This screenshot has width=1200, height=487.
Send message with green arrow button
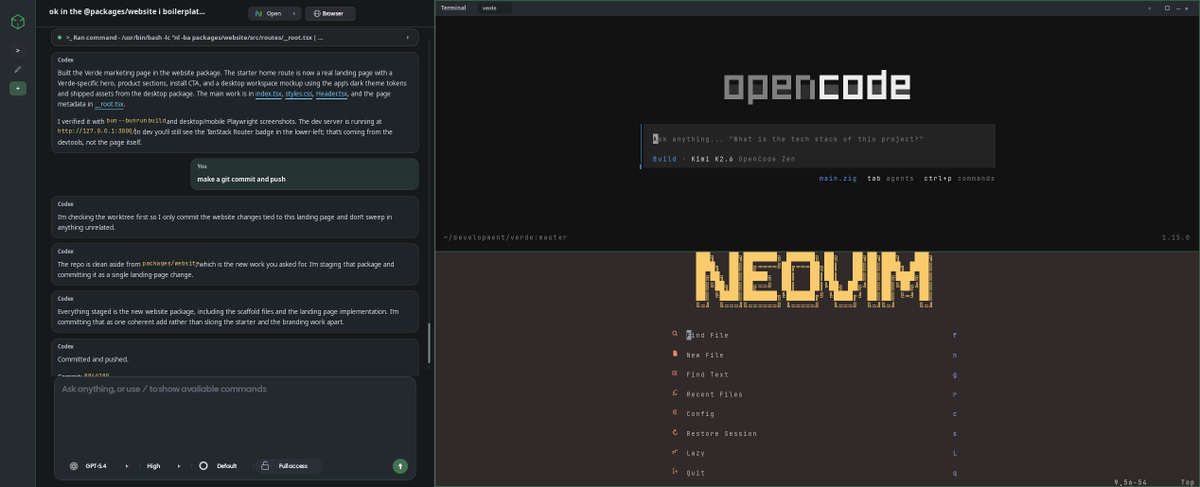[400, 466]
